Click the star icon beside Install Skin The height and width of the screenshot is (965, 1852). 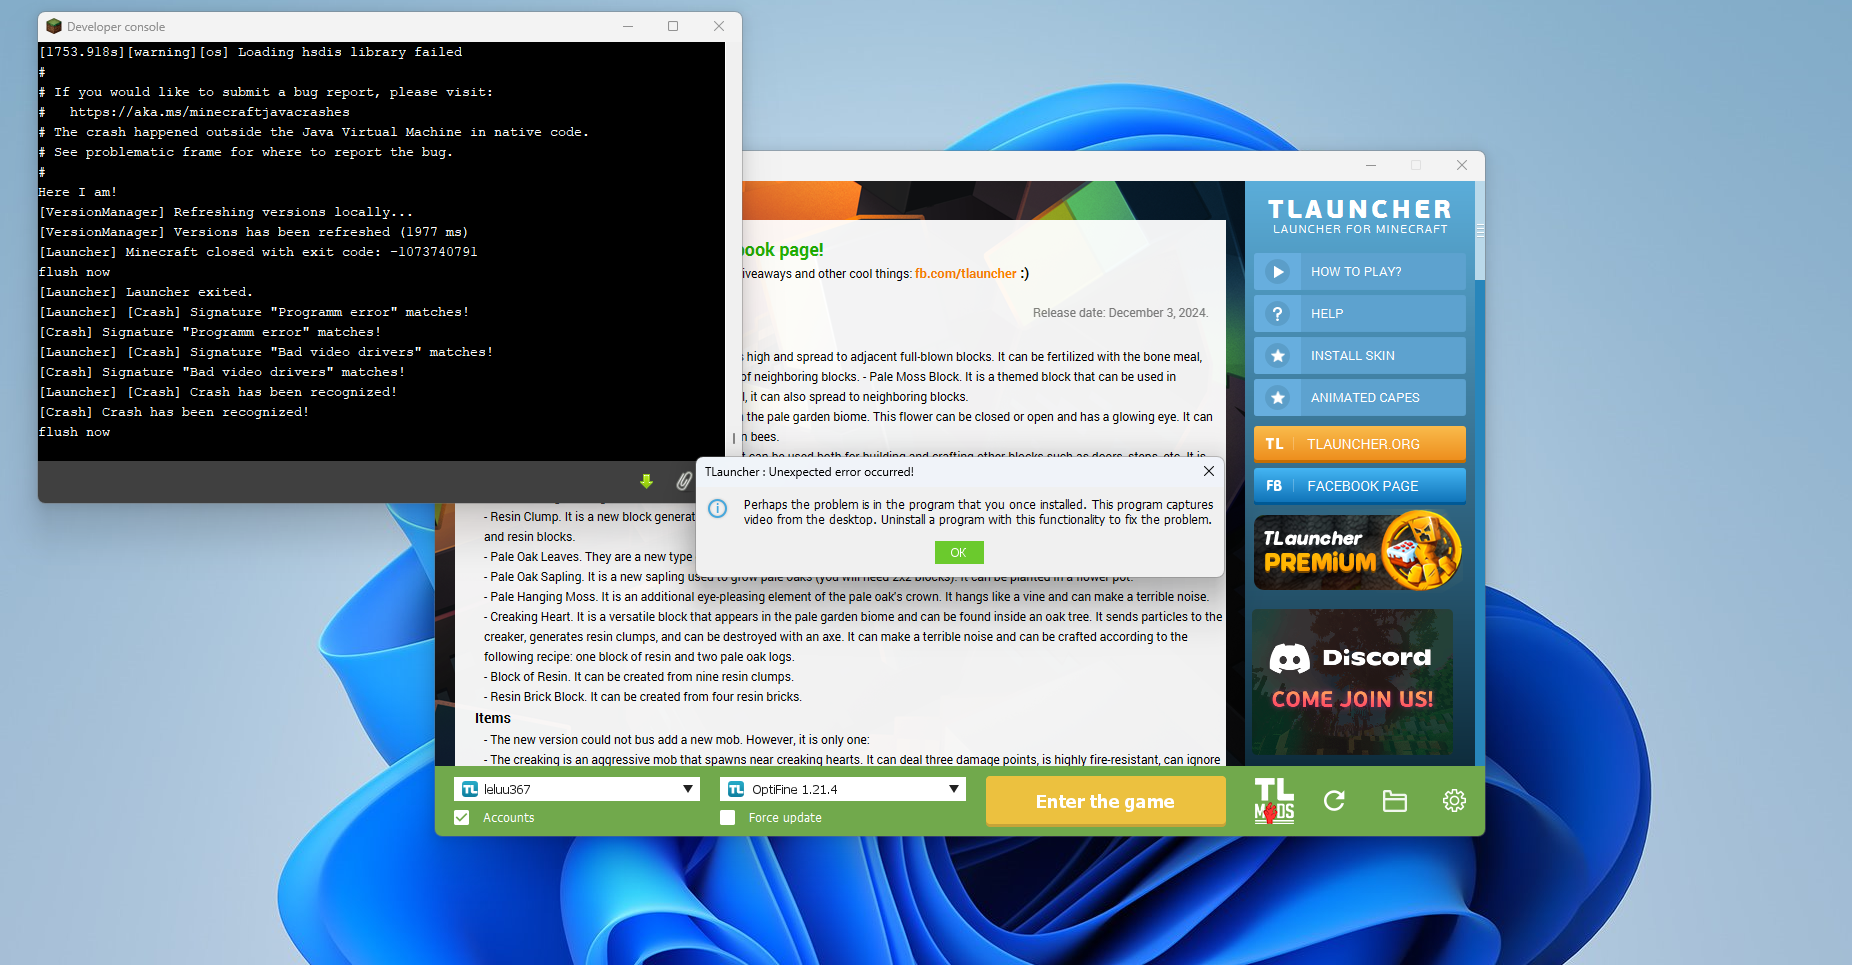[x=1277, y=356]
